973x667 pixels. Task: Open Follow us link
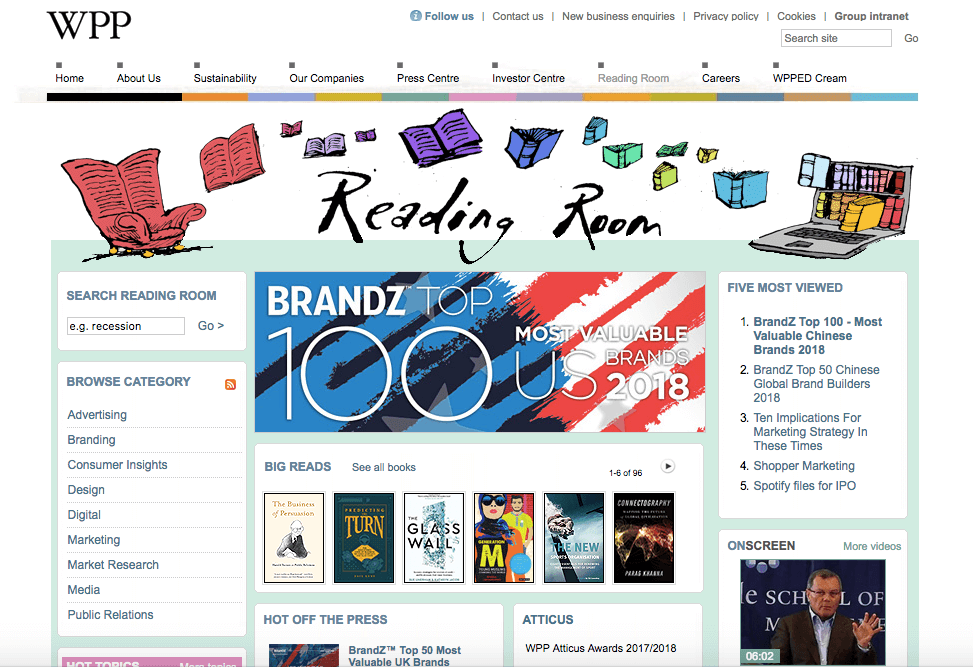point(449,16)
